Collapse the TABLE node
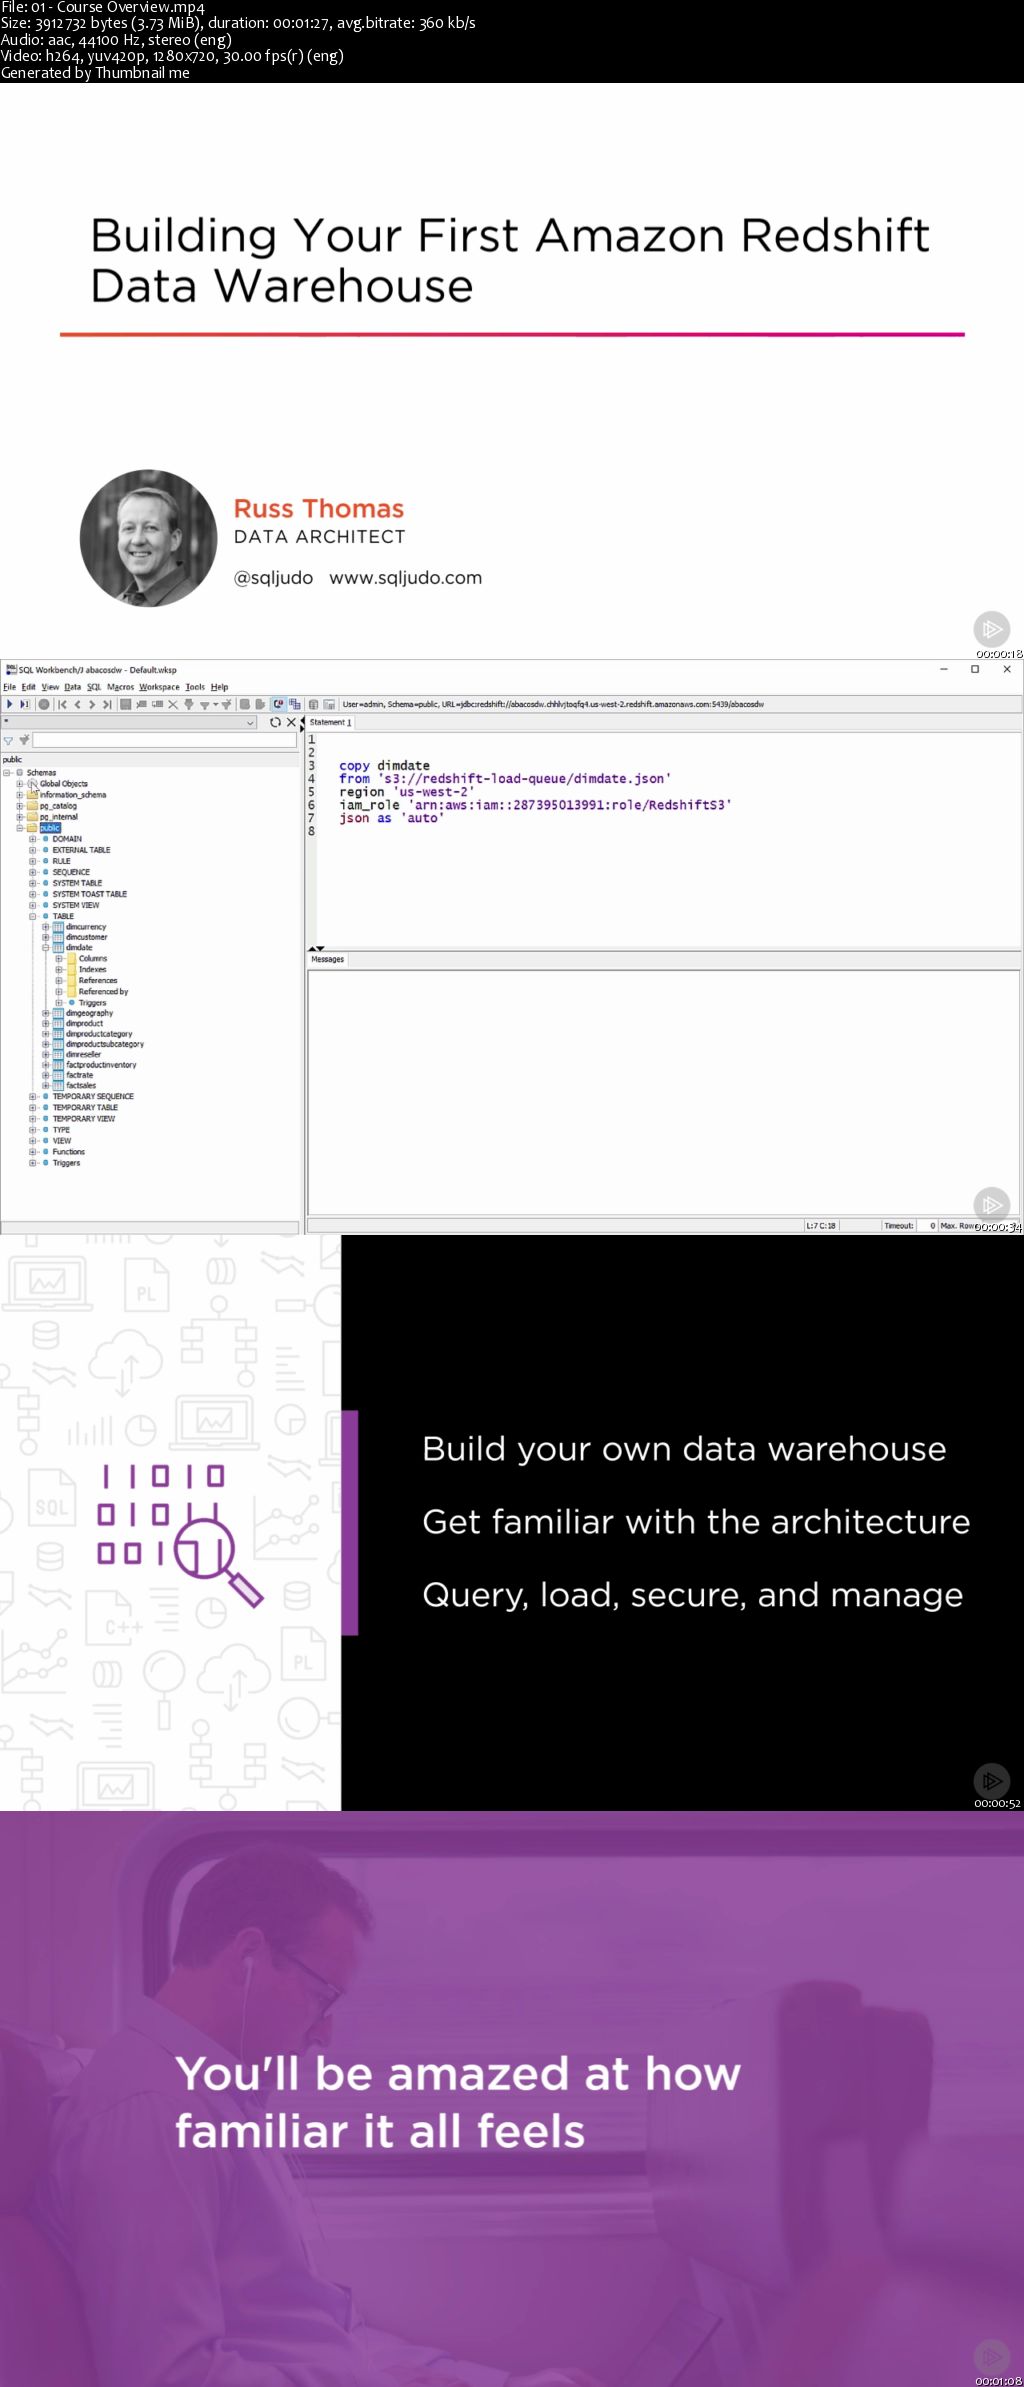This screenshot has width=1024, height=2387. (33, 916)
